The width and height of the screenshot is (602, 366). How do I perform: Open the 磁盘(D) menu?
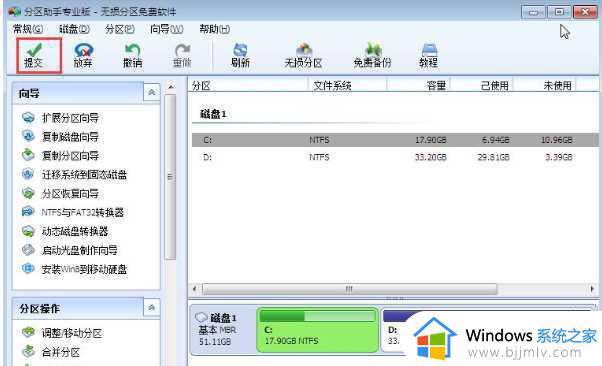(74, 29)
